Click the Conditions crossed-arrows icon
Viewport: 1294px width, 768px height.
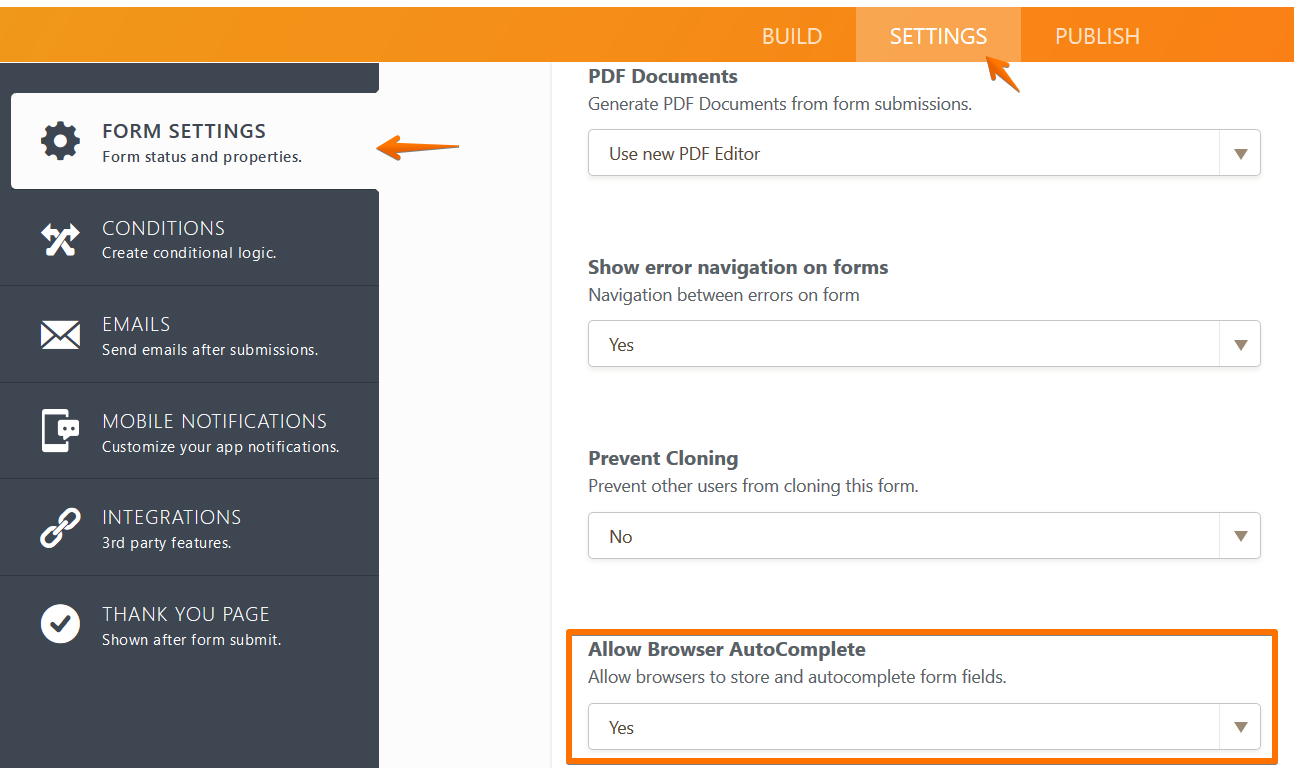pyautogui.click(x=60, y=239)
